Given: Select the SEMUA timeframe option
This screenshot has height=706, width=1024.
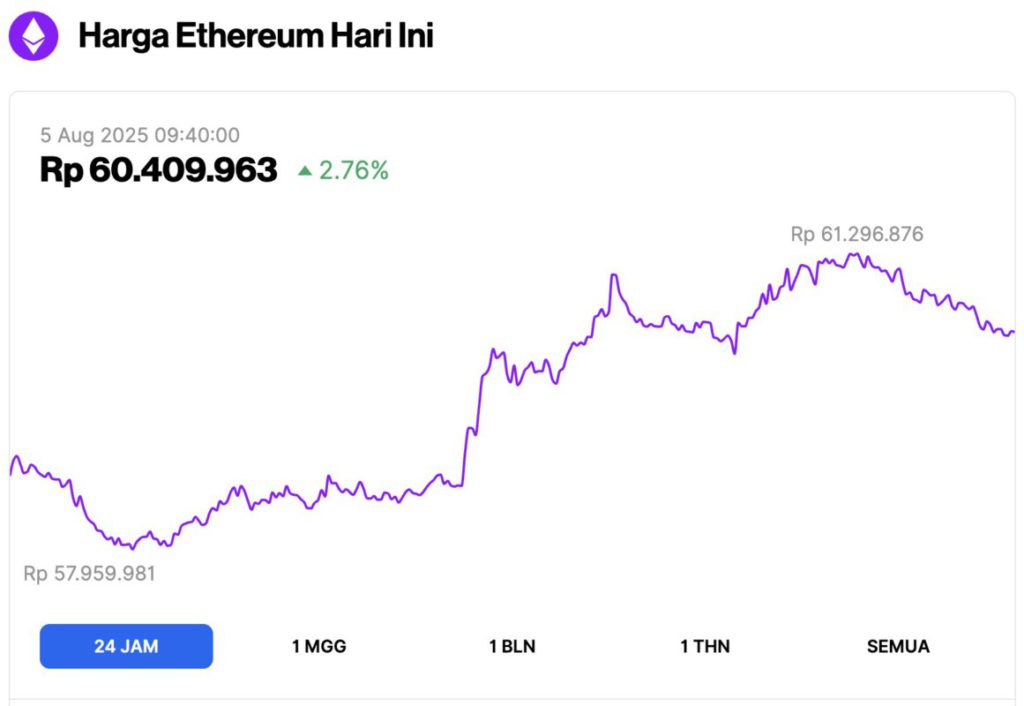Looking at the screenshot, I should (897, 646).
